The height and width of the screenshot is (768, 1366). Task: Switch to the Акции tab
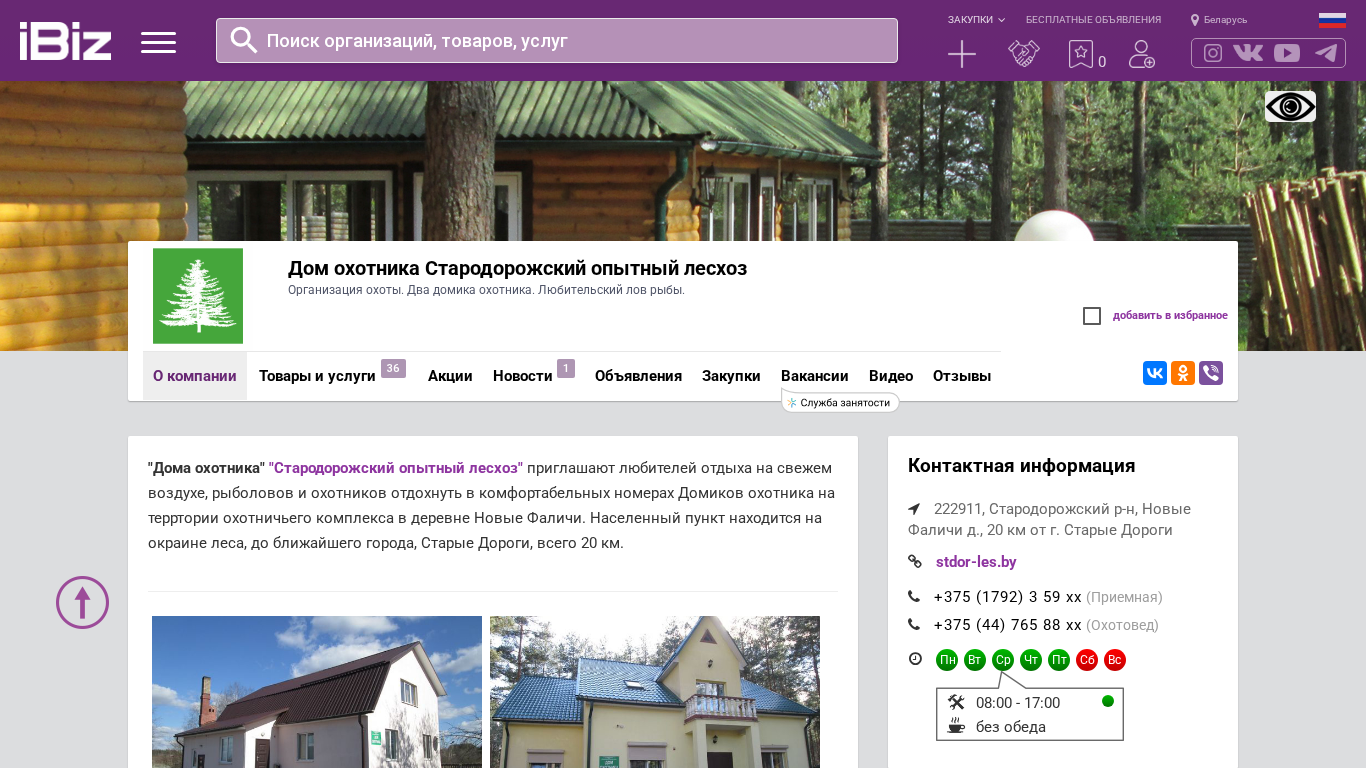450,376
